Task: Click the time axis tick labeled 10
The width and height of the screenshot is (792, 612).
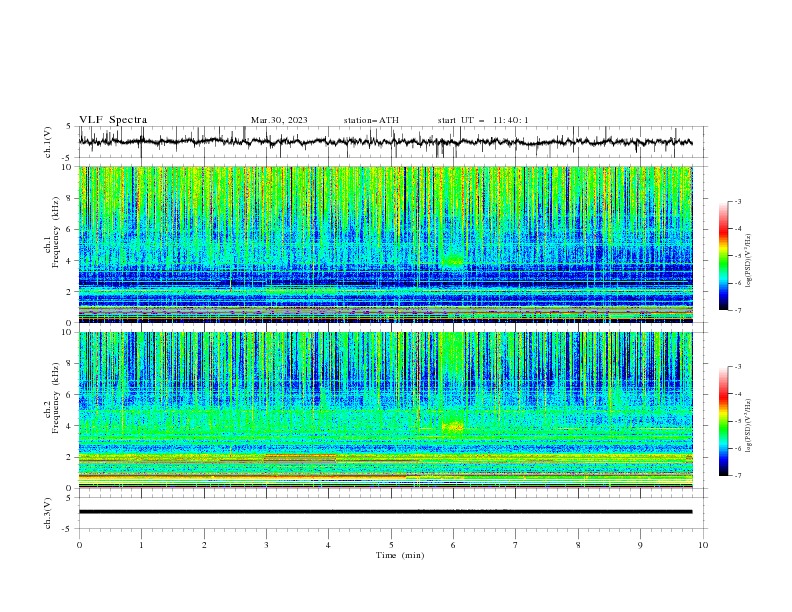Action: pos(703,545)
